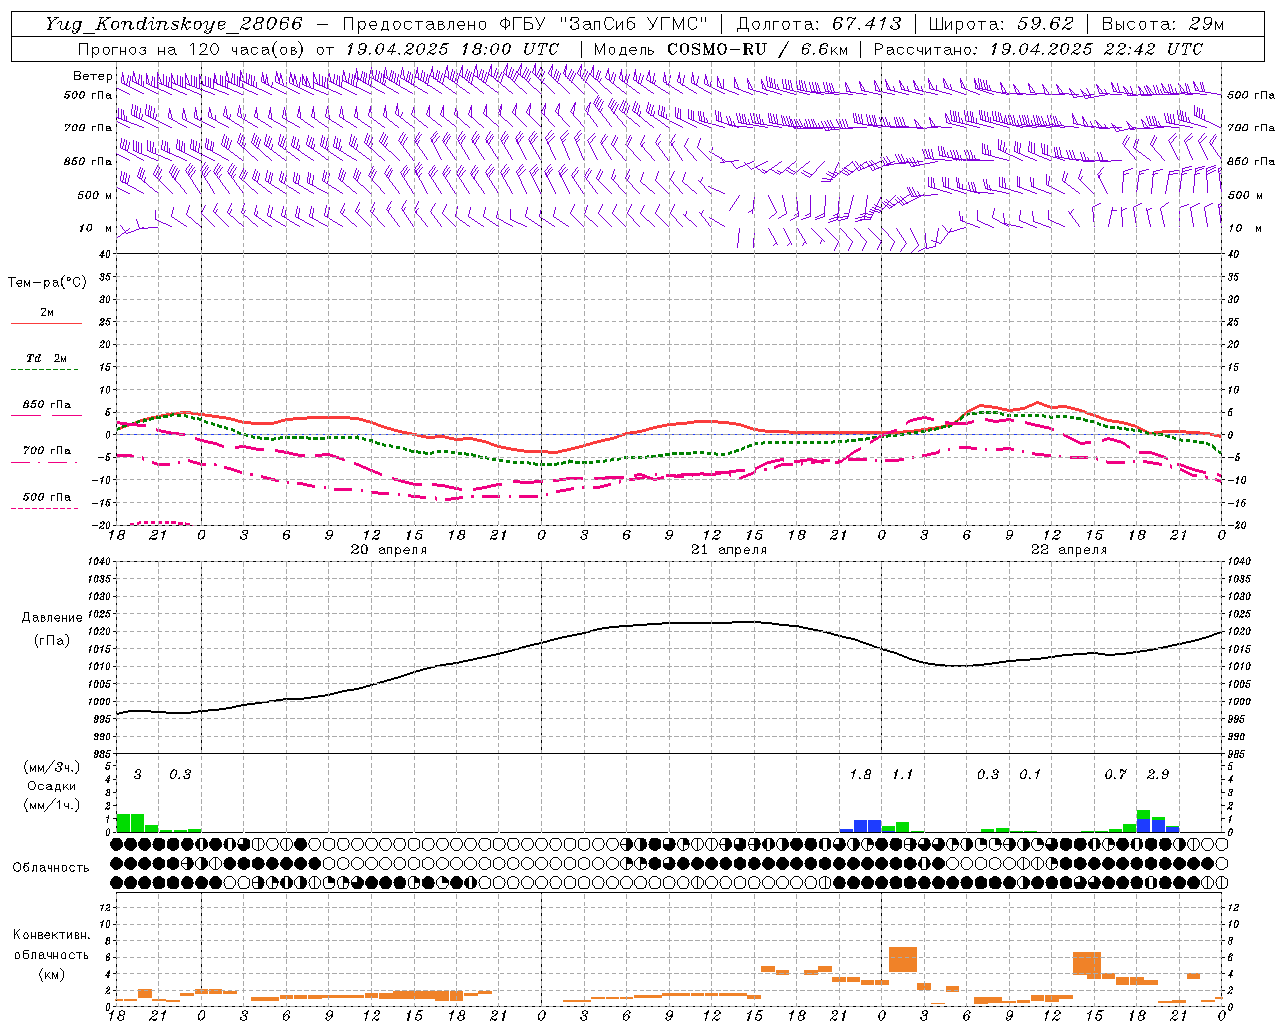1280x1024 pixels.
Task: Click the 22 апреля date label
Action: point(1069,550)
